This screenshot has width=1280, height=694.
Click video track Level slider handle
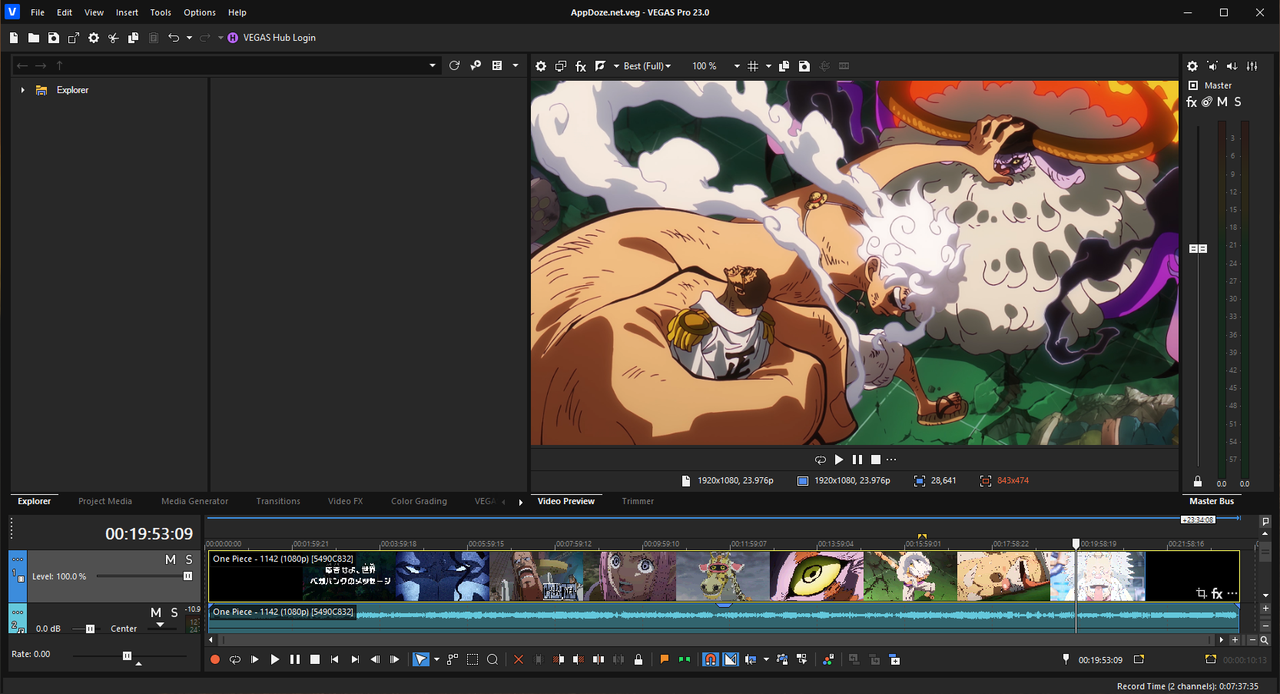(x=187, y=576)
